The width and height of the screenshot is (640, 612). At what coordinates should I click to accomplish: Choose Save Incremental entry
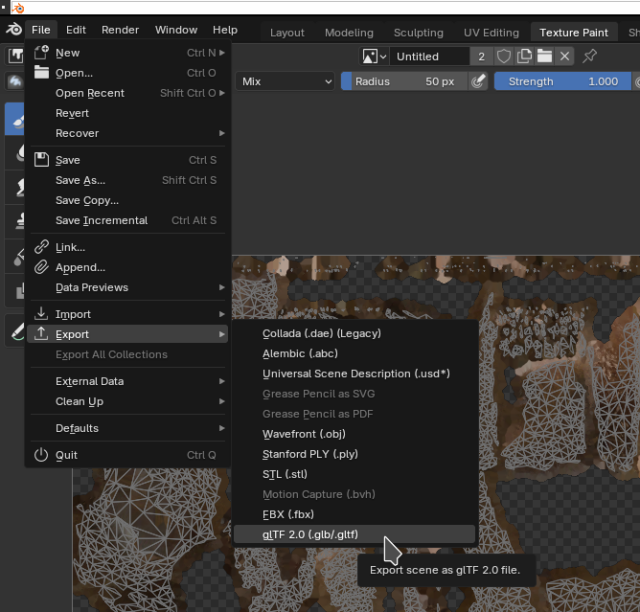(127, 220)
